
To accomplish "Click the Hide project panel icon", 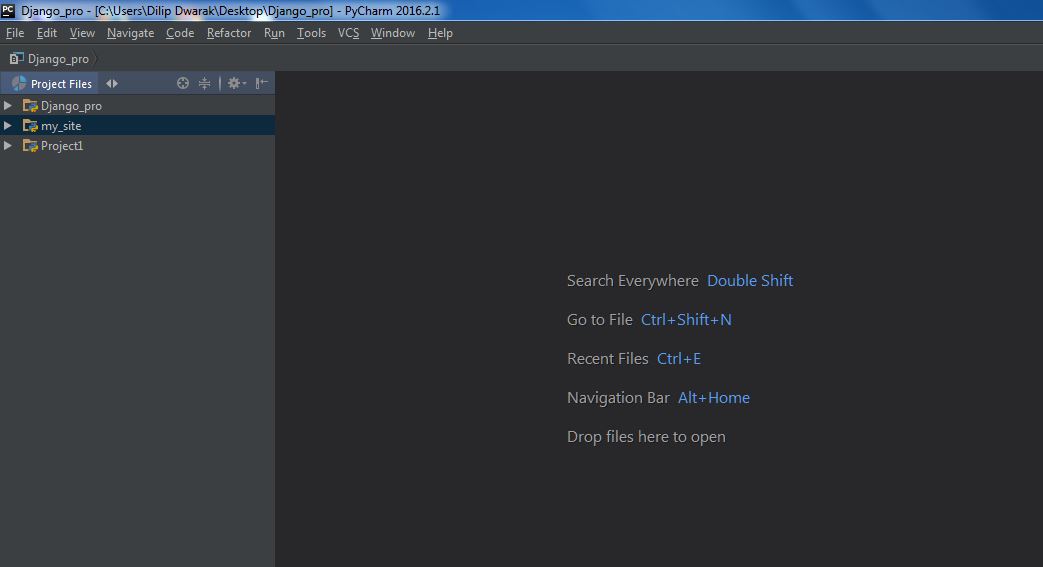I will tap(261, 83).
